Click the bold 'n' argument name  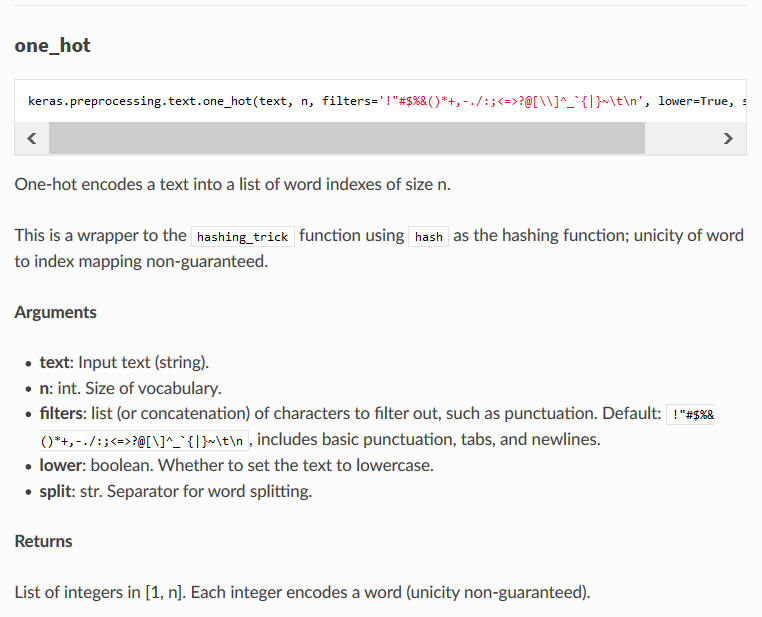(x=44, y=389)
